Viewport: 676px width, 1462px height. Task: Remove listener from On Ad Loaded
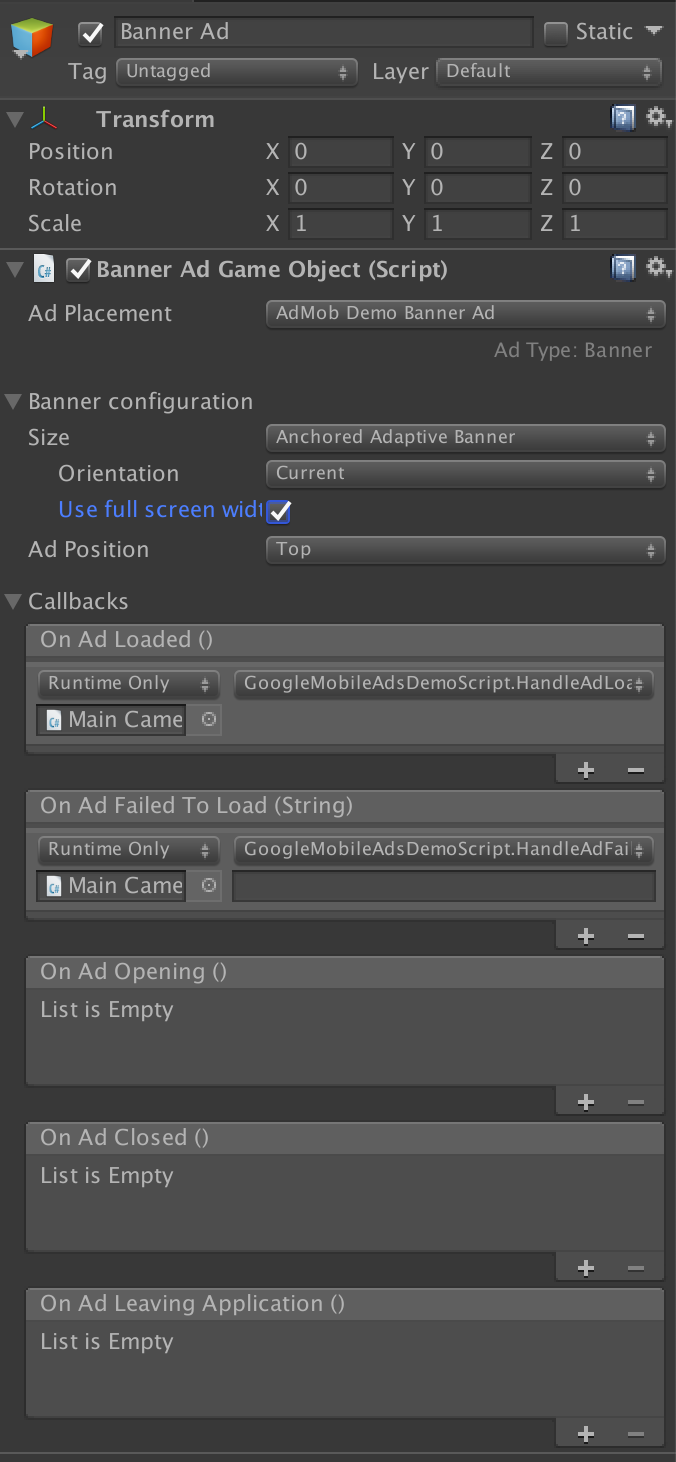[635, 770]
